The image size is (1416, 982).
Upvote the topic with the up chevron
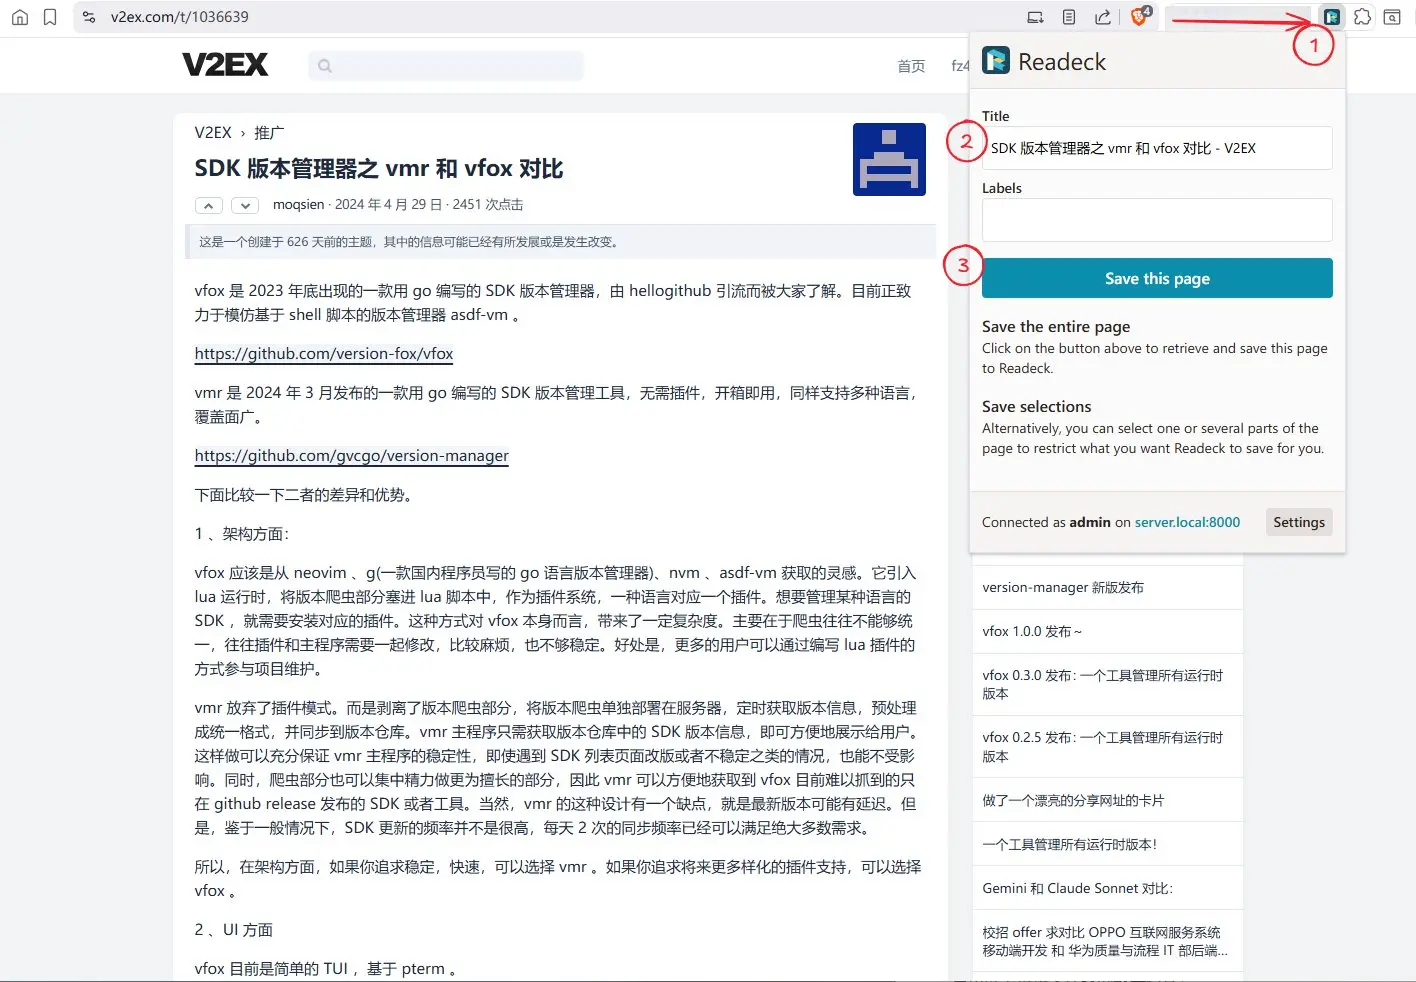pyautogui.click(x=208, y=205)
